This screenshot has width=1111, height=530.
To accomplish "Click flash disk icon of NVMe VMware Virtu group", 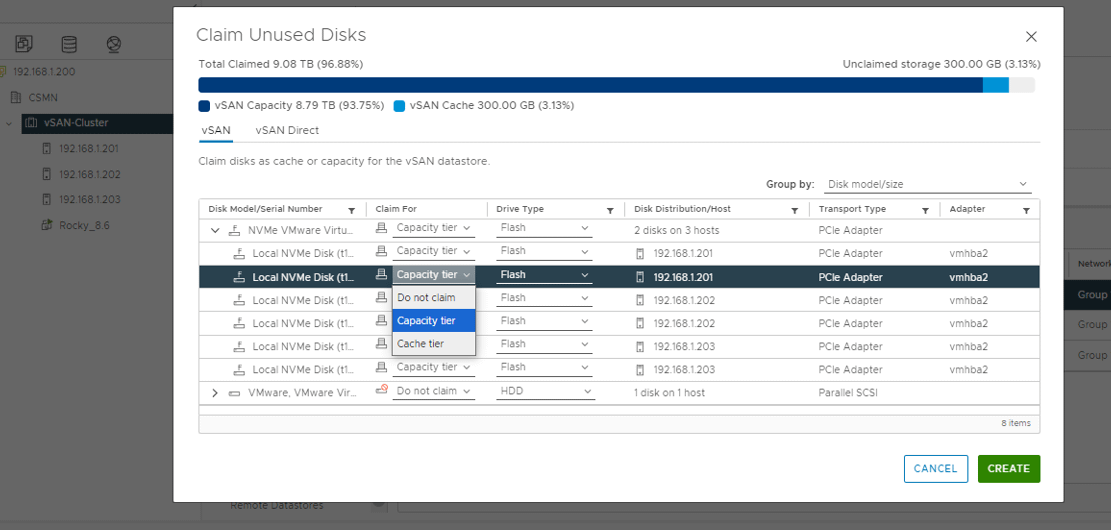I will (x=235, y=230).
